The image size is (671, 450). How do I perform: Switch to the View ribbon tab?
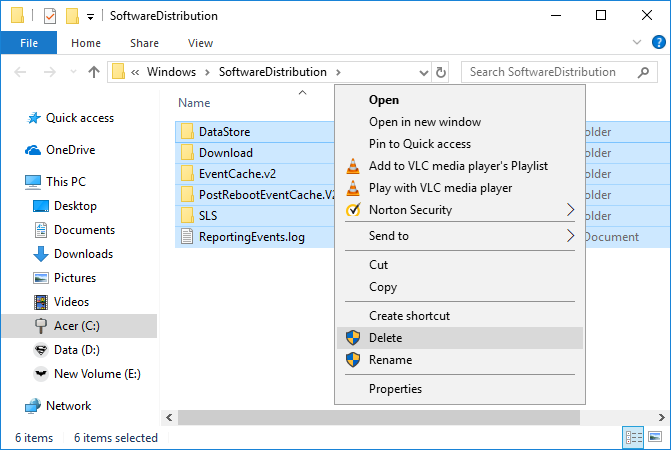click(x=200, y=43)
